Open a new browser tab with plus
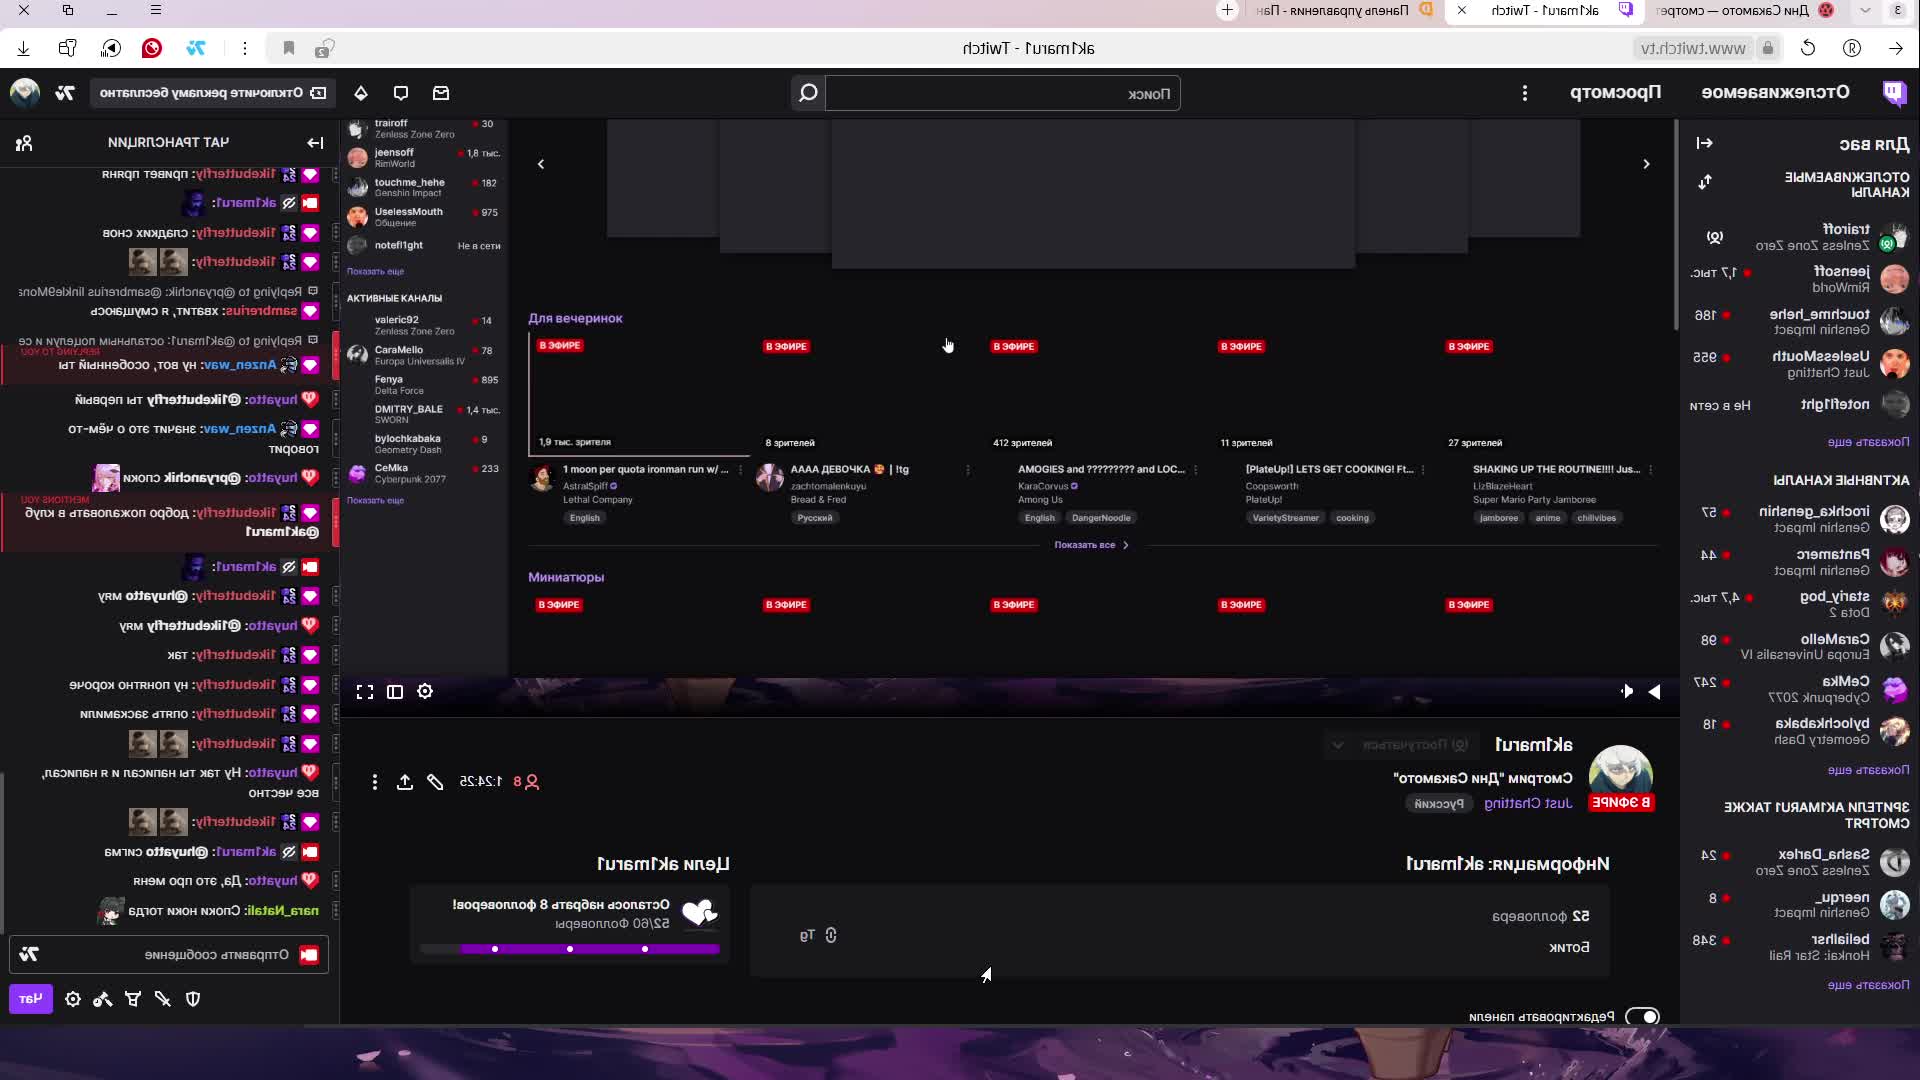The width and height of the screenshot is (1920, 1080). click(x=1227, y=10)
